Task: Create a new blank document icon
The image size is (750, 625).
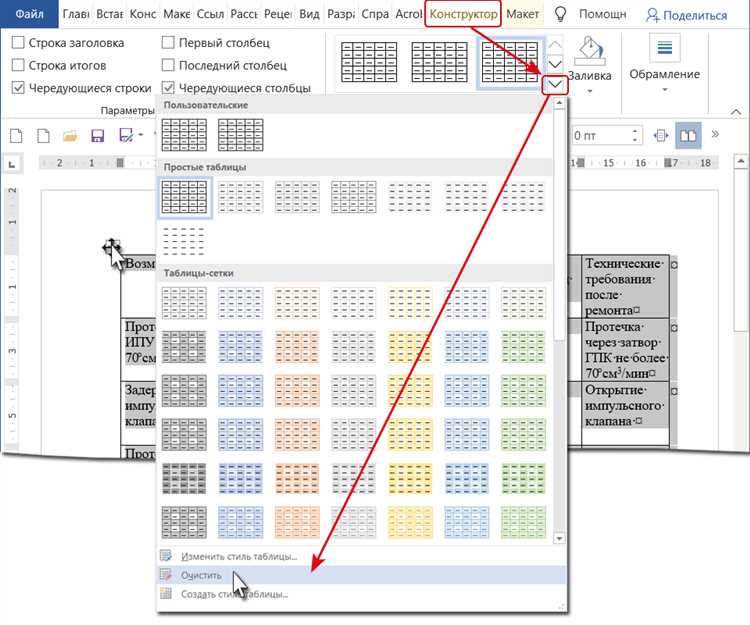Action: coord(16,136)
